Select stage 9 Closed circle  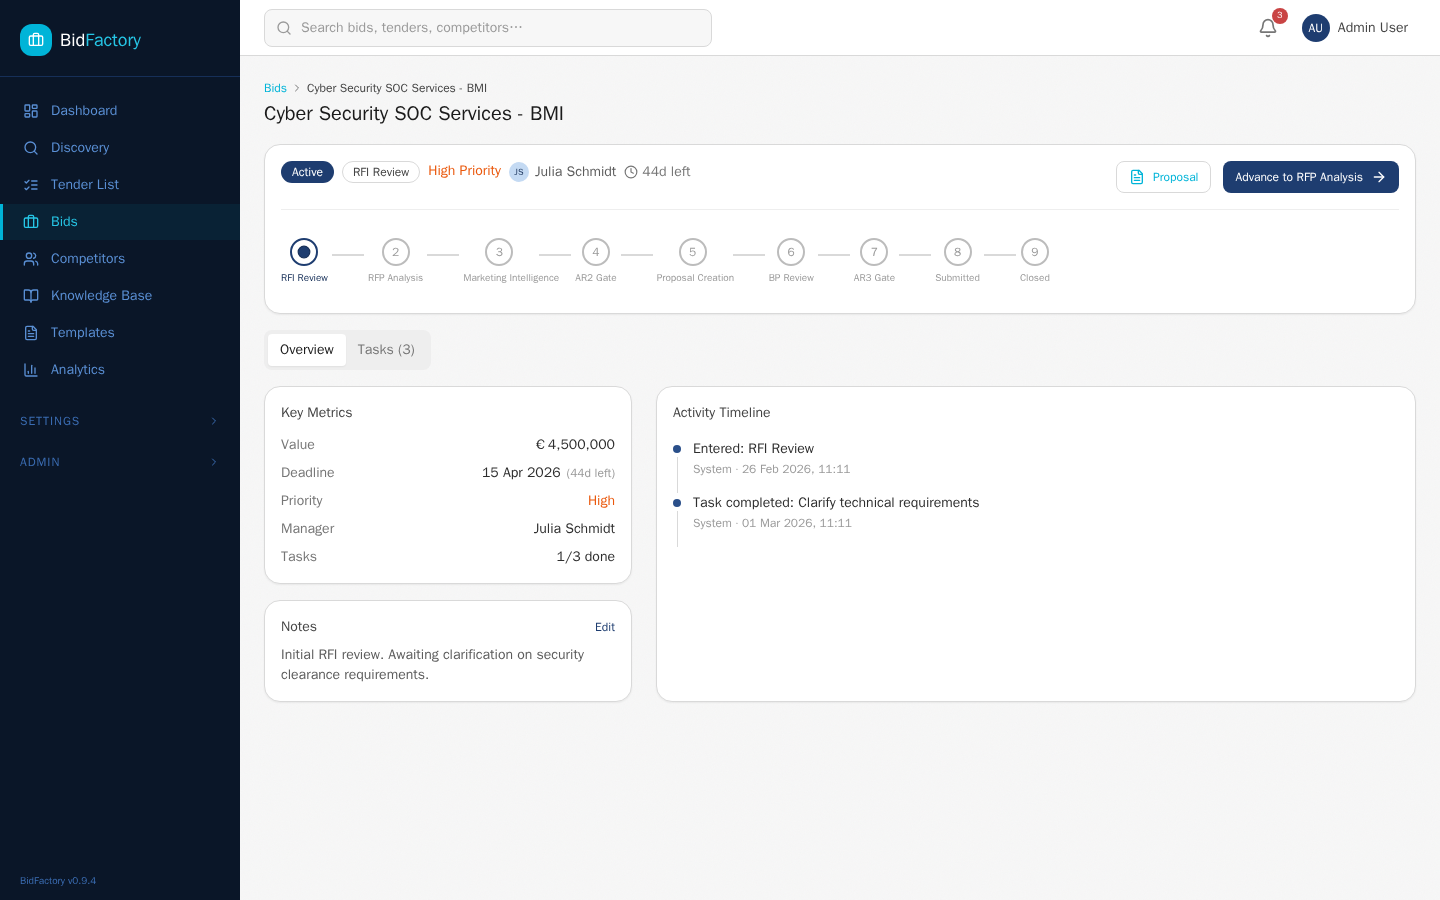1035,252
